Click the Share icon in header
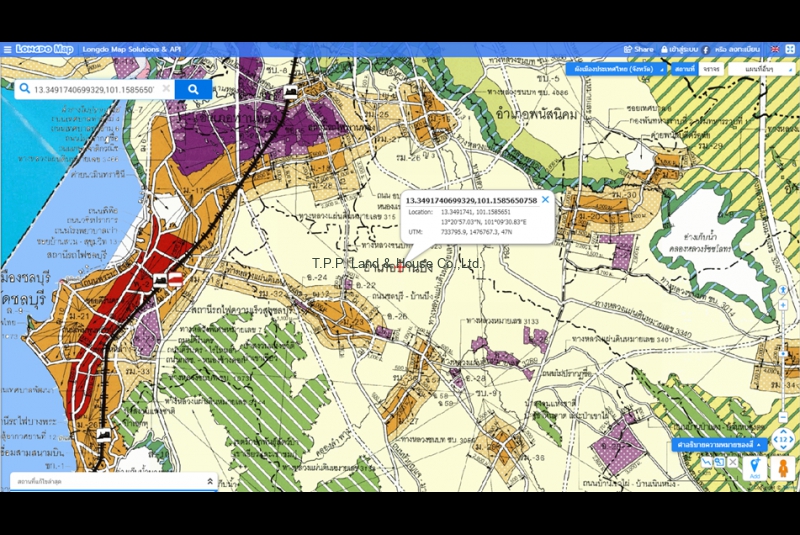 pos(639,49)
